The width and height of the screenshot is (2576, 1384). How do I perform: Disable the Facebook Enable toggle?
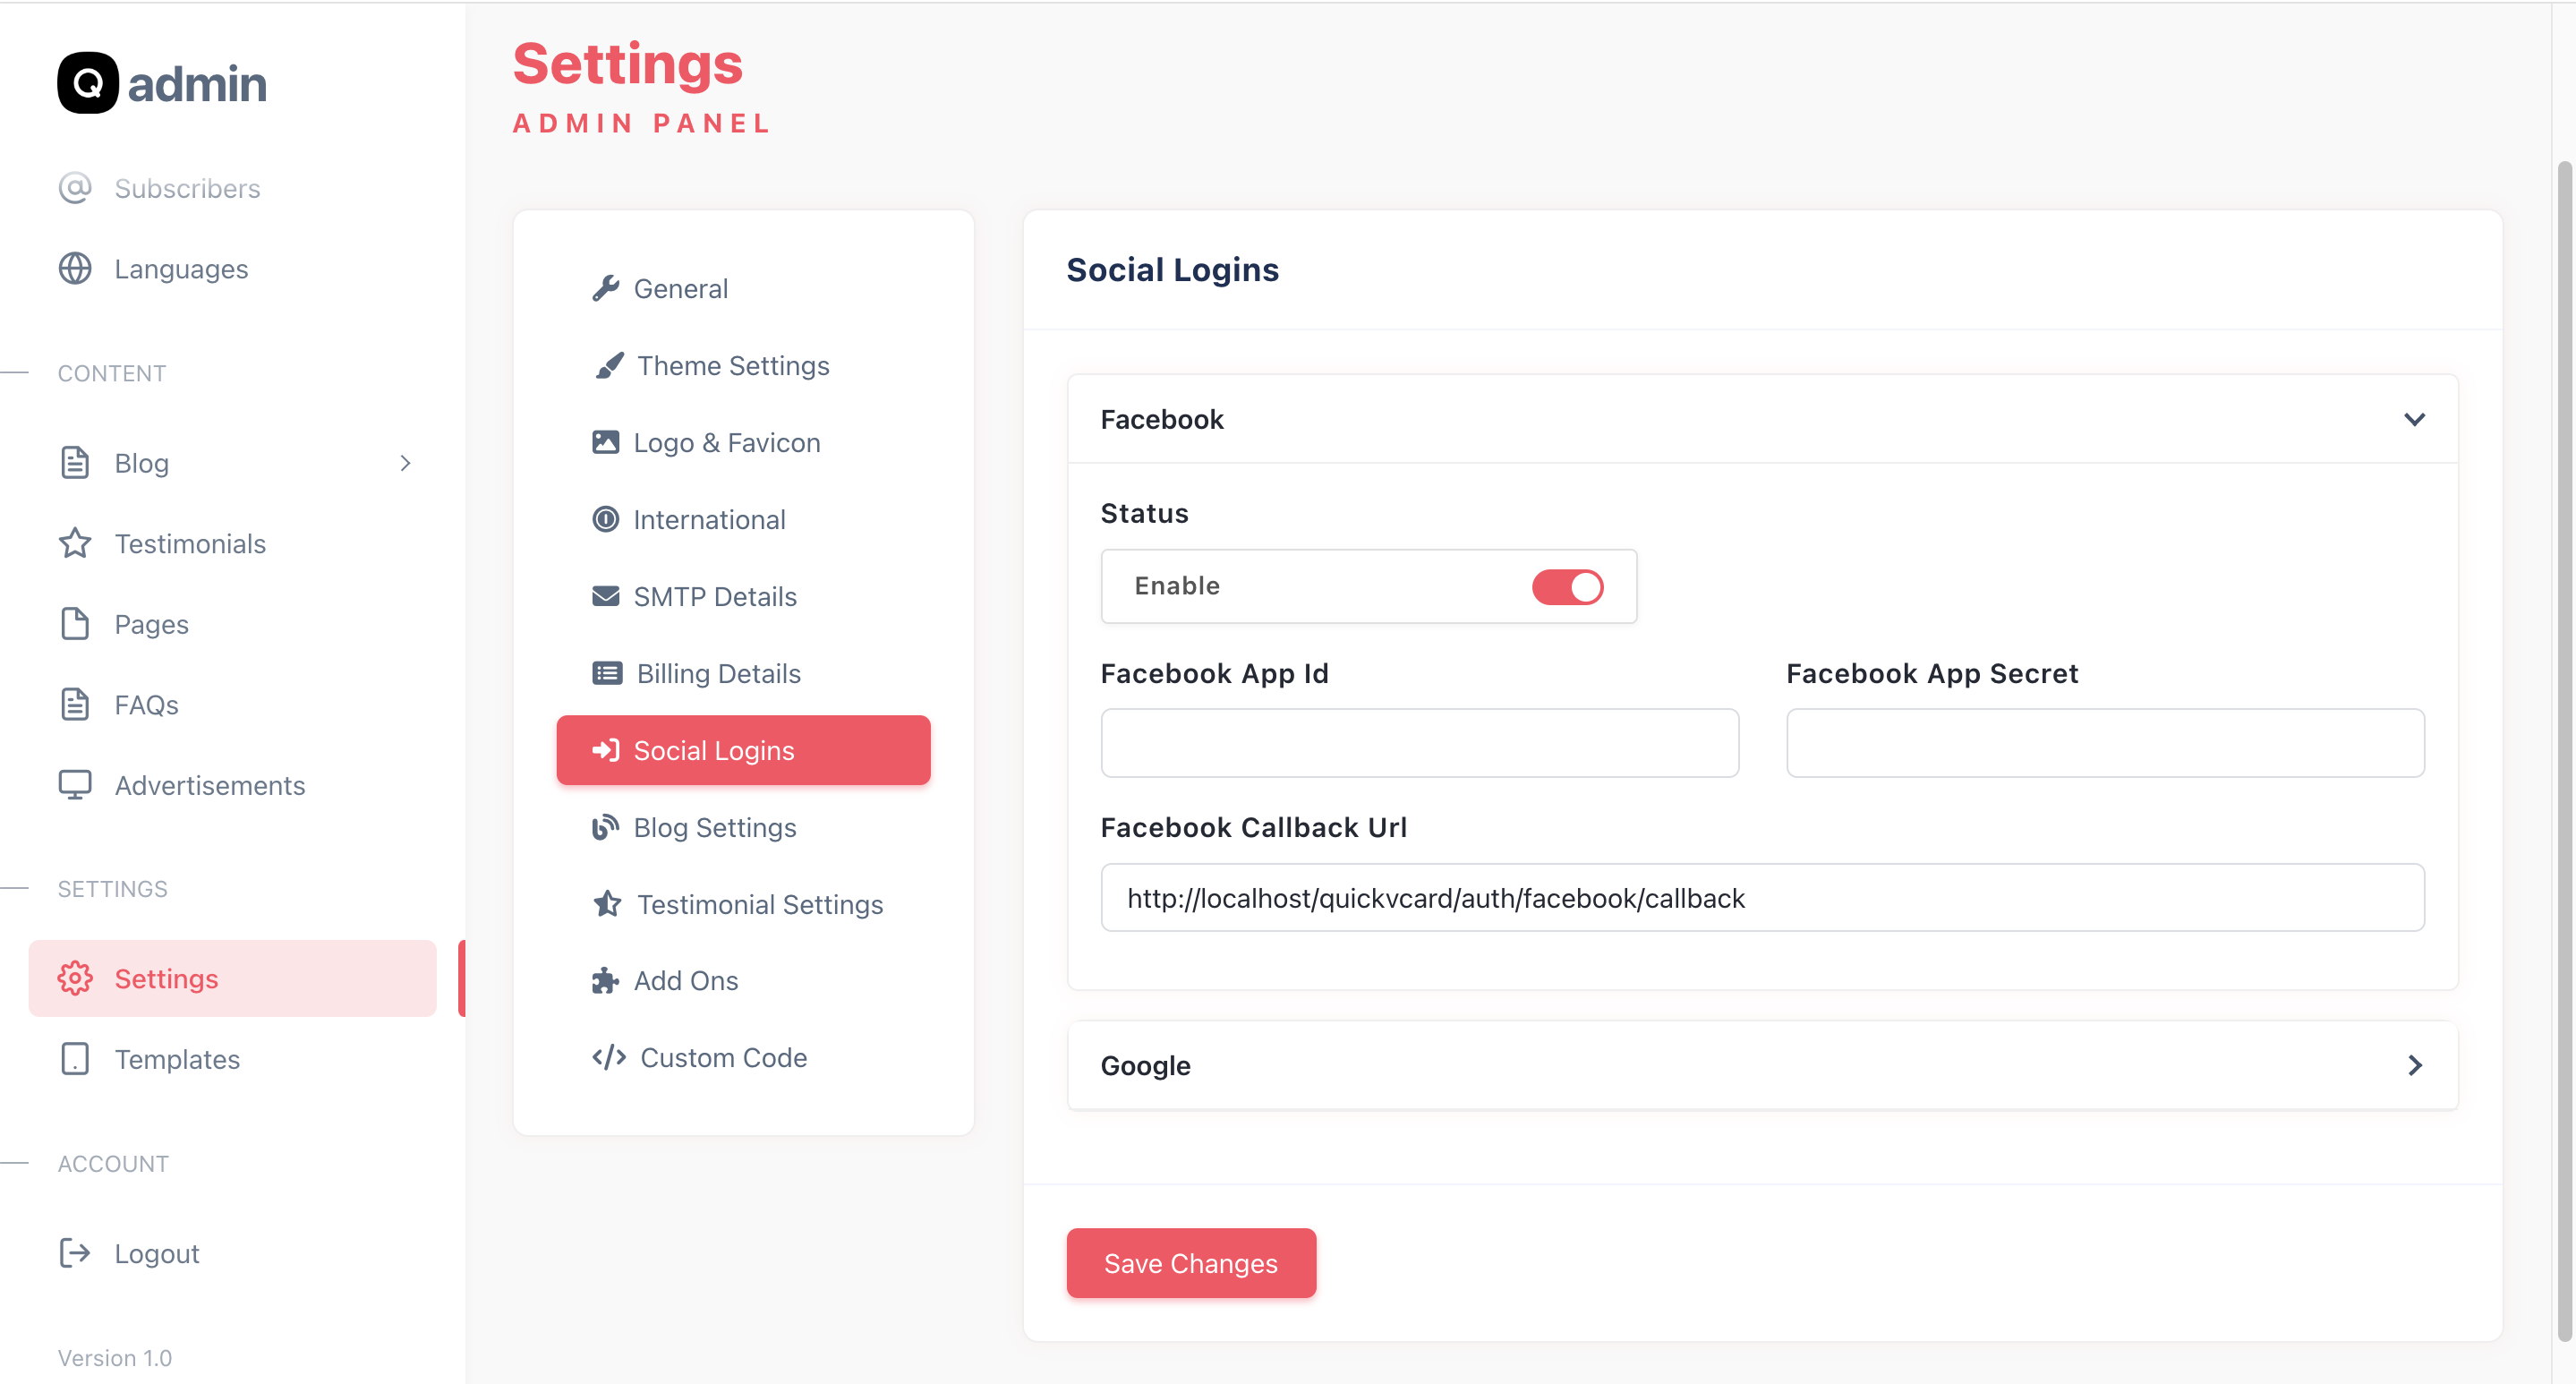tap(1567, 586)
